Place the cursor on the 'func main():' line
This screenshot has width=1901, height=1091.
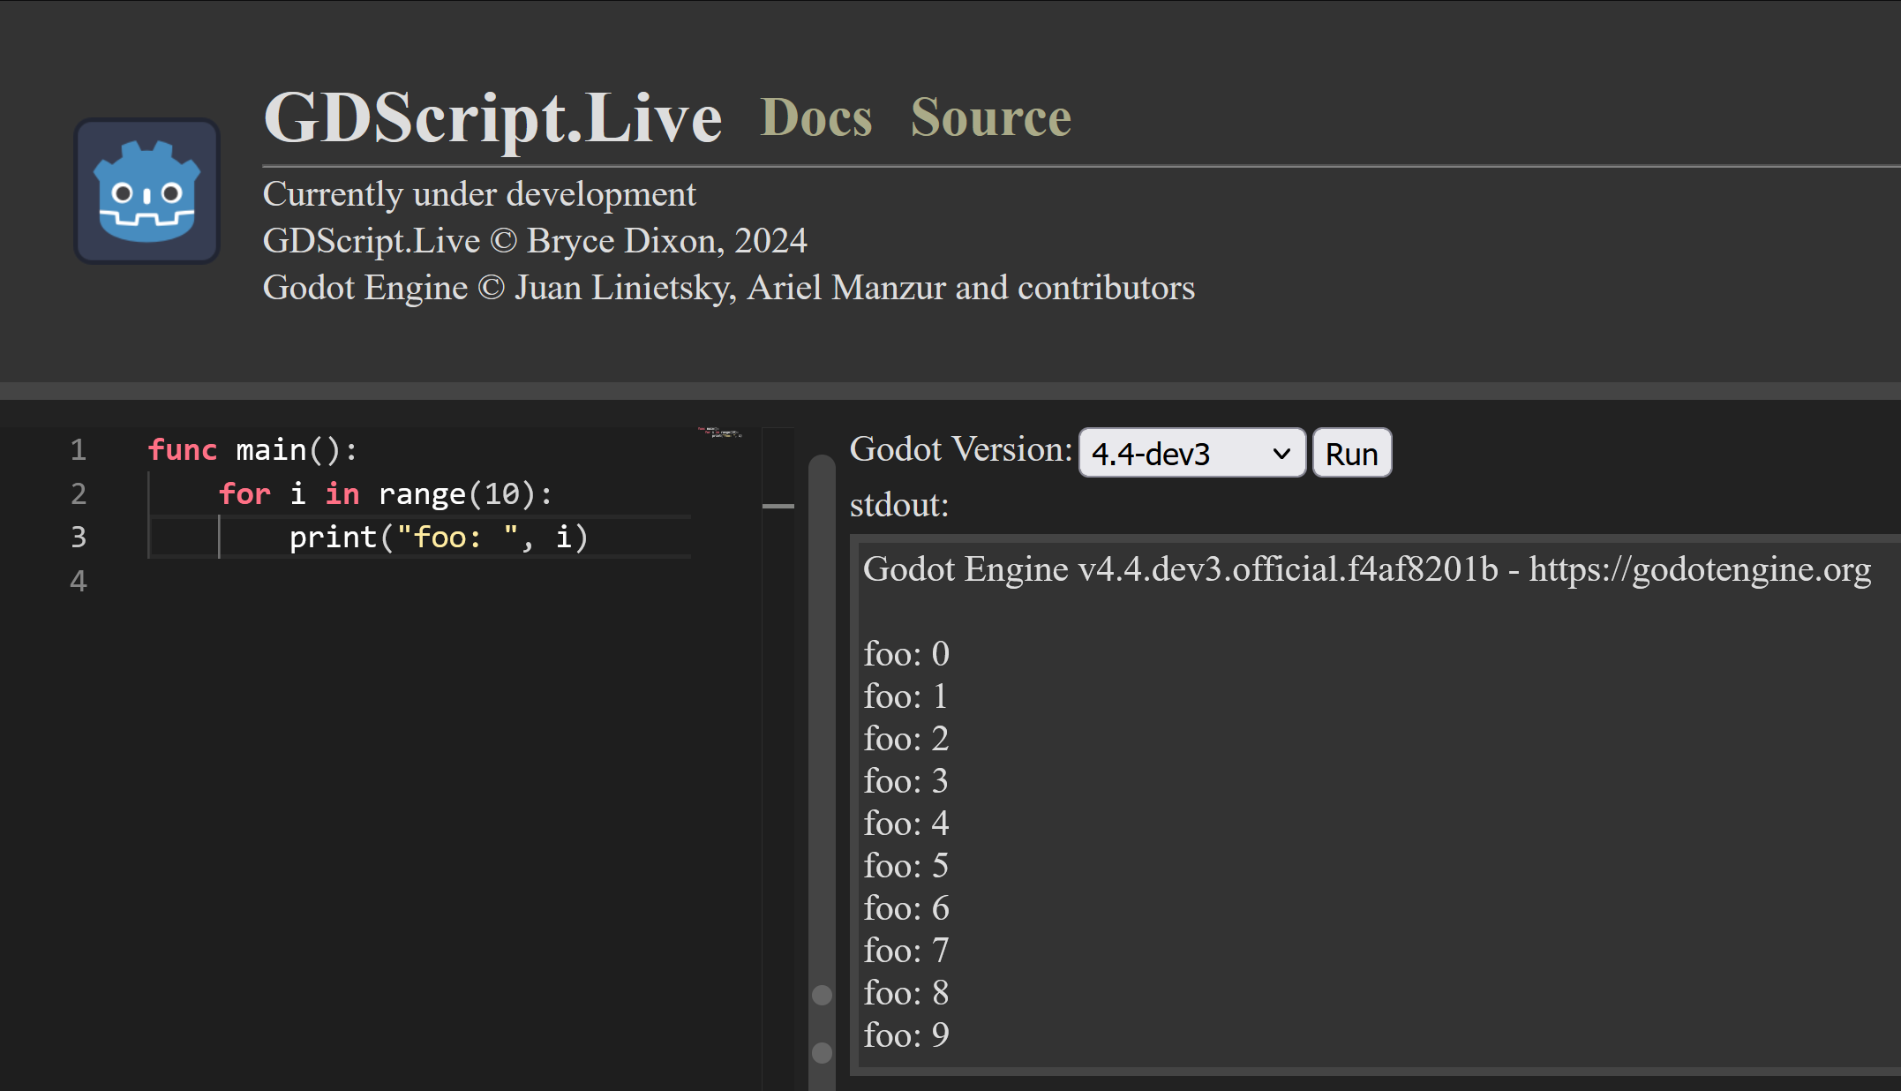[253, 450]
